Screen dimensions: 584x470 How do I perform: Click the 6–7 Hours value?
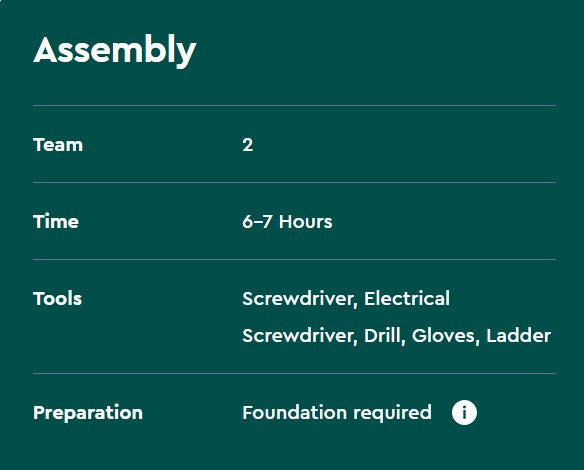click(287, 222)
